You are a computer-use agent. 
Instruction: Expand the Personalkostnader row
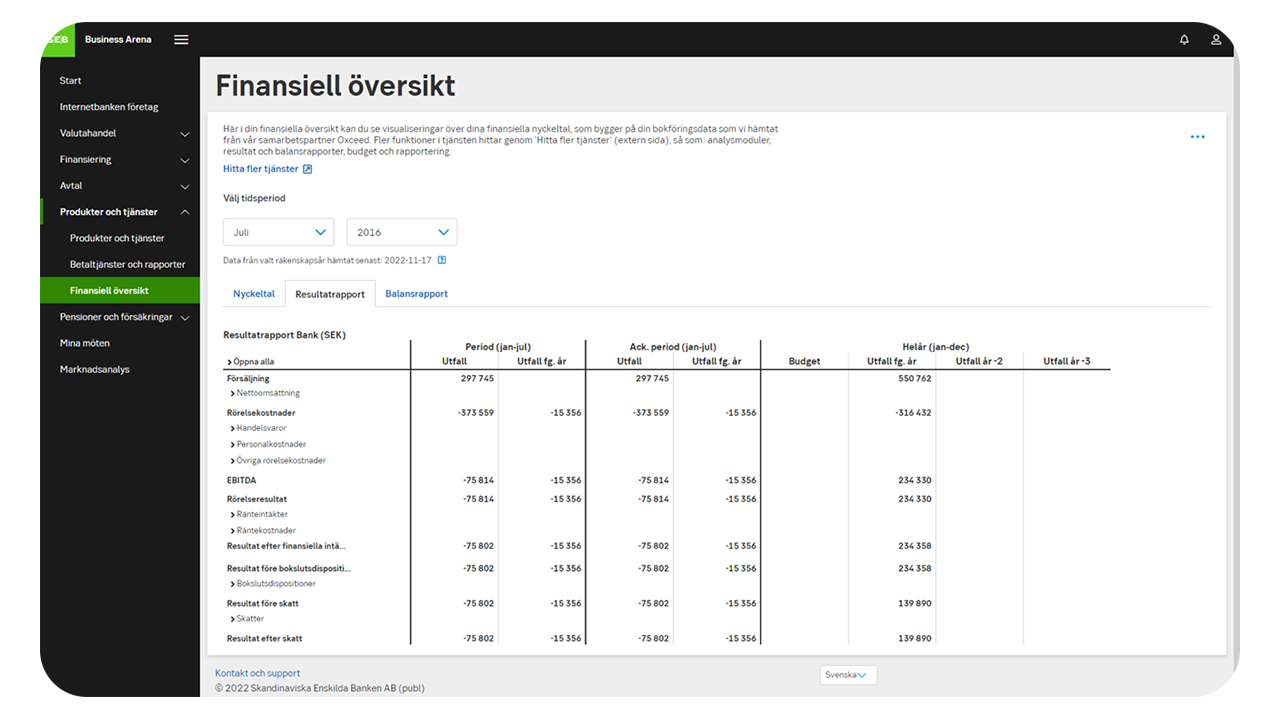tap(270, 444)
